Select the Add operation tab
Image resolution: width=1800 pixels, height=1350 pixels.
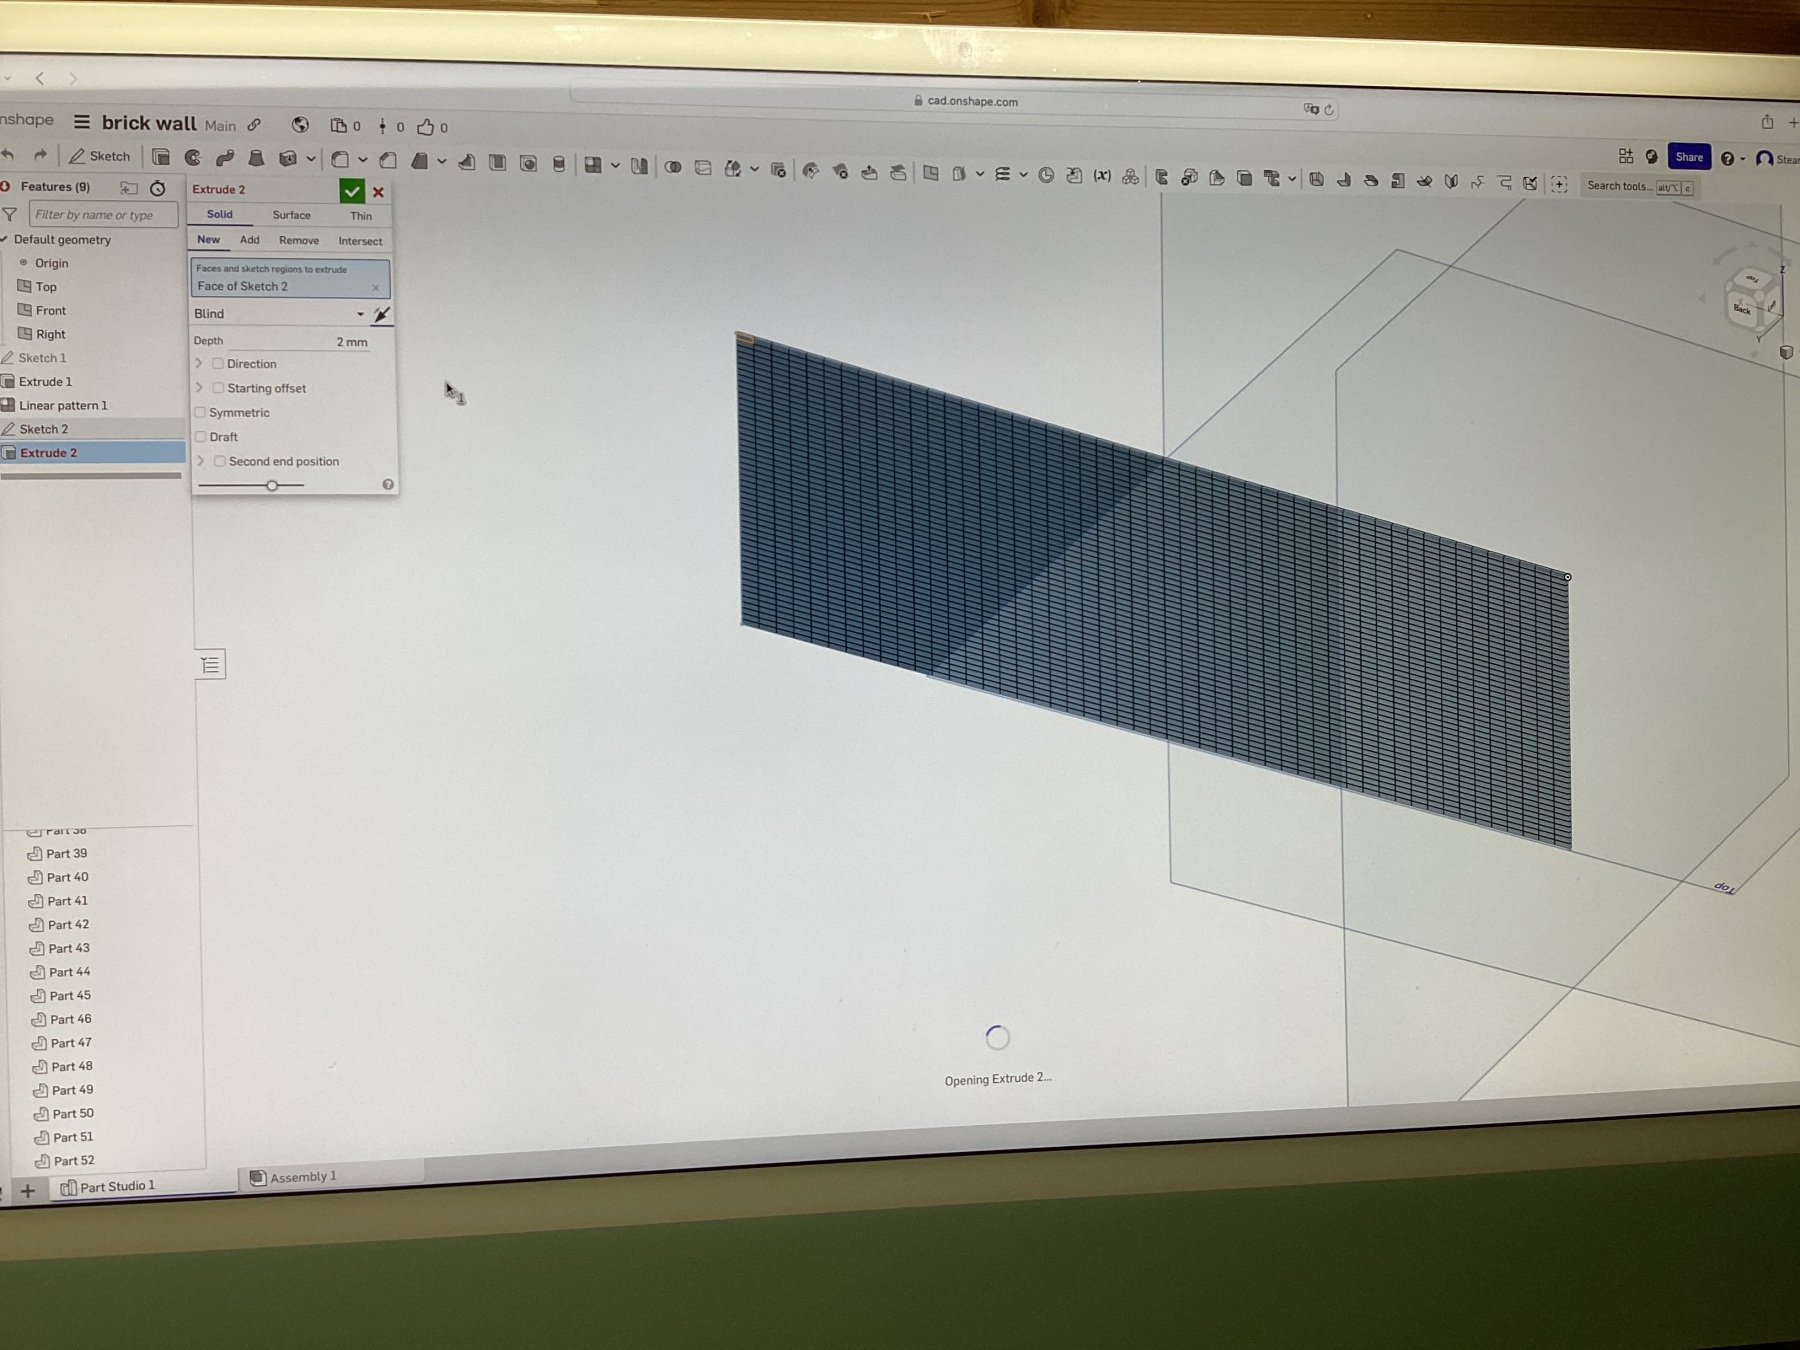[x=250, y=240]
